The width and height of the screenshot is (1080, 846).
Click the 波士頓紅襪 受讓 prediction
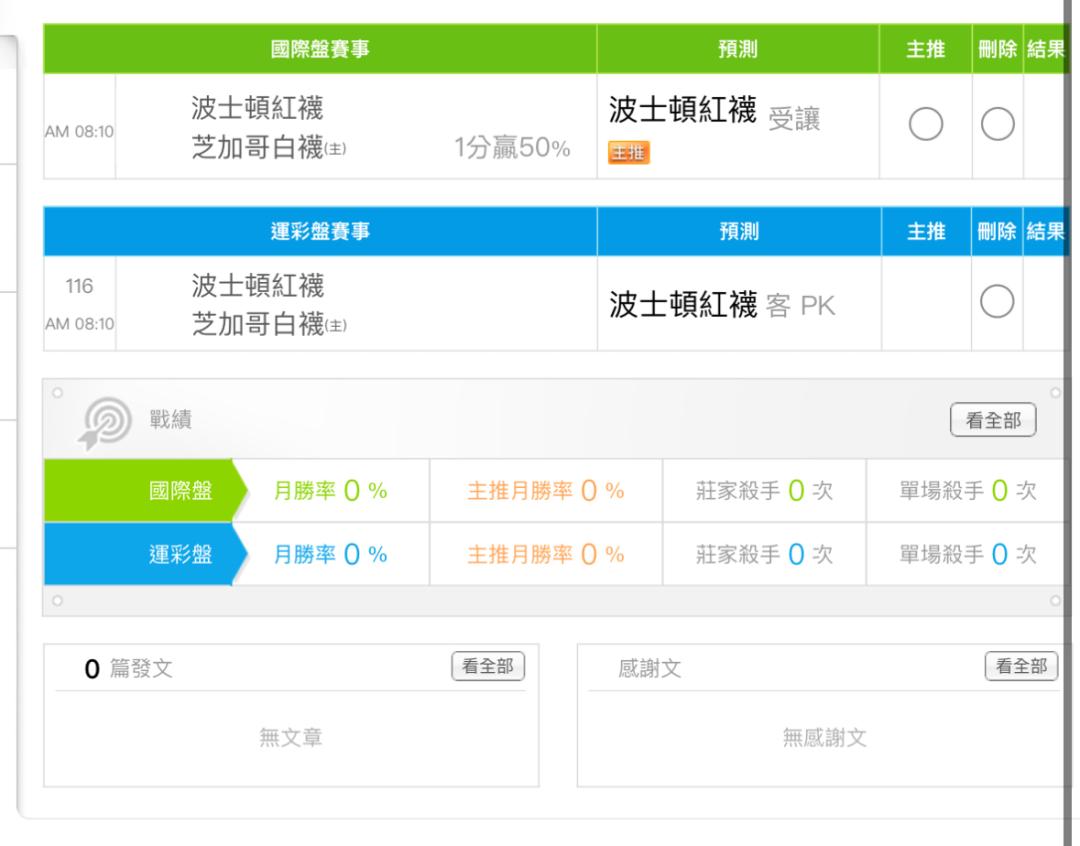[714, 112]
